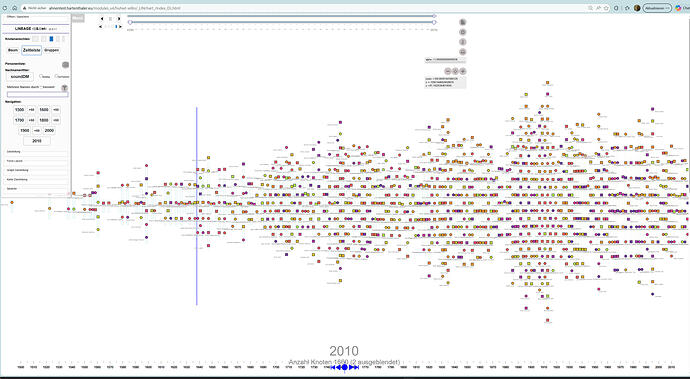Viewport: 690px width, 379px height.
Task: Click the lower range slider left handle
Action: point(130,22)
